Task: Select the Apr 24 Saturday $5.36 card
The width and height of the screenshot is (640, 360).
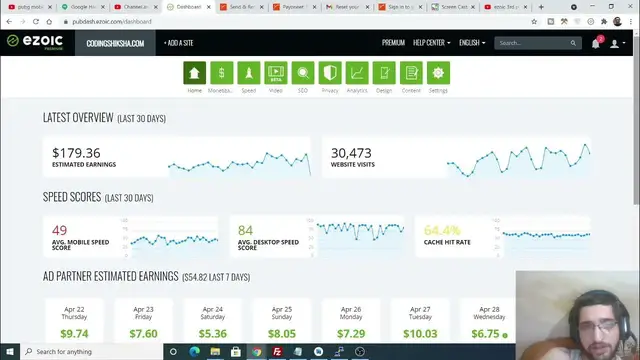Action: click(x=213, y=321)
